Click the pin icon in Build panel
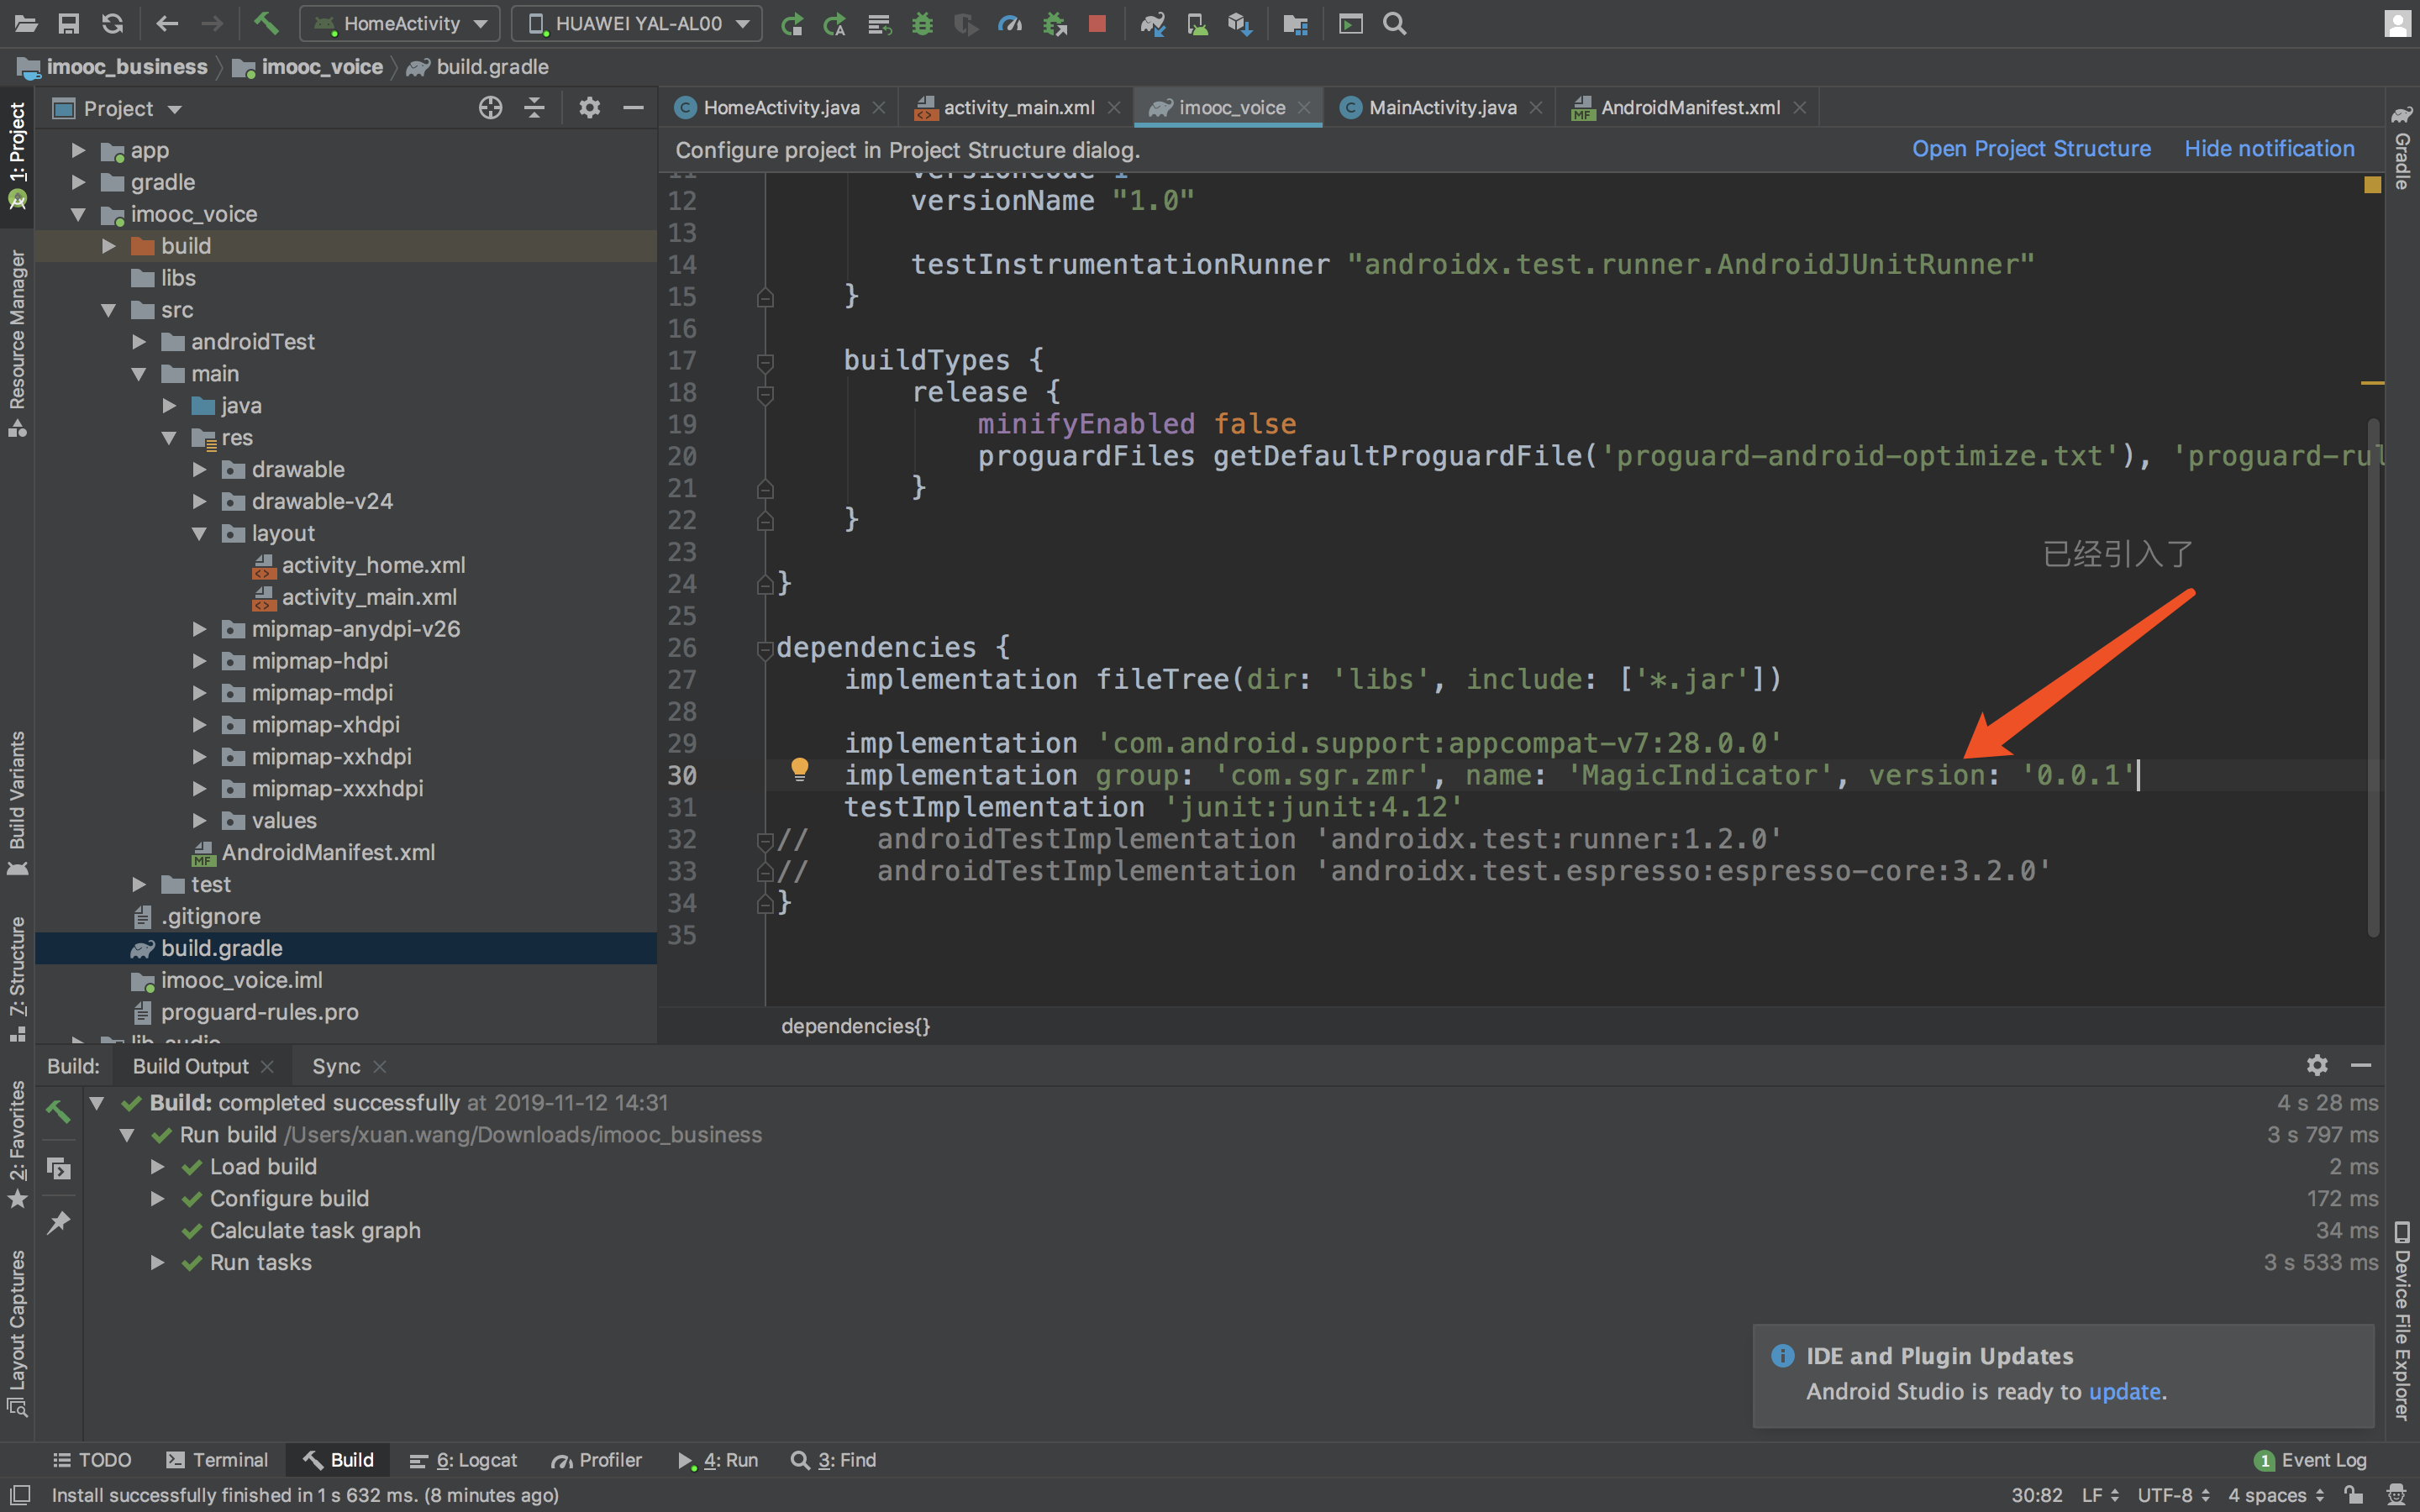Screen dimensions: 2420x1512 click(x=58, y=1221)
